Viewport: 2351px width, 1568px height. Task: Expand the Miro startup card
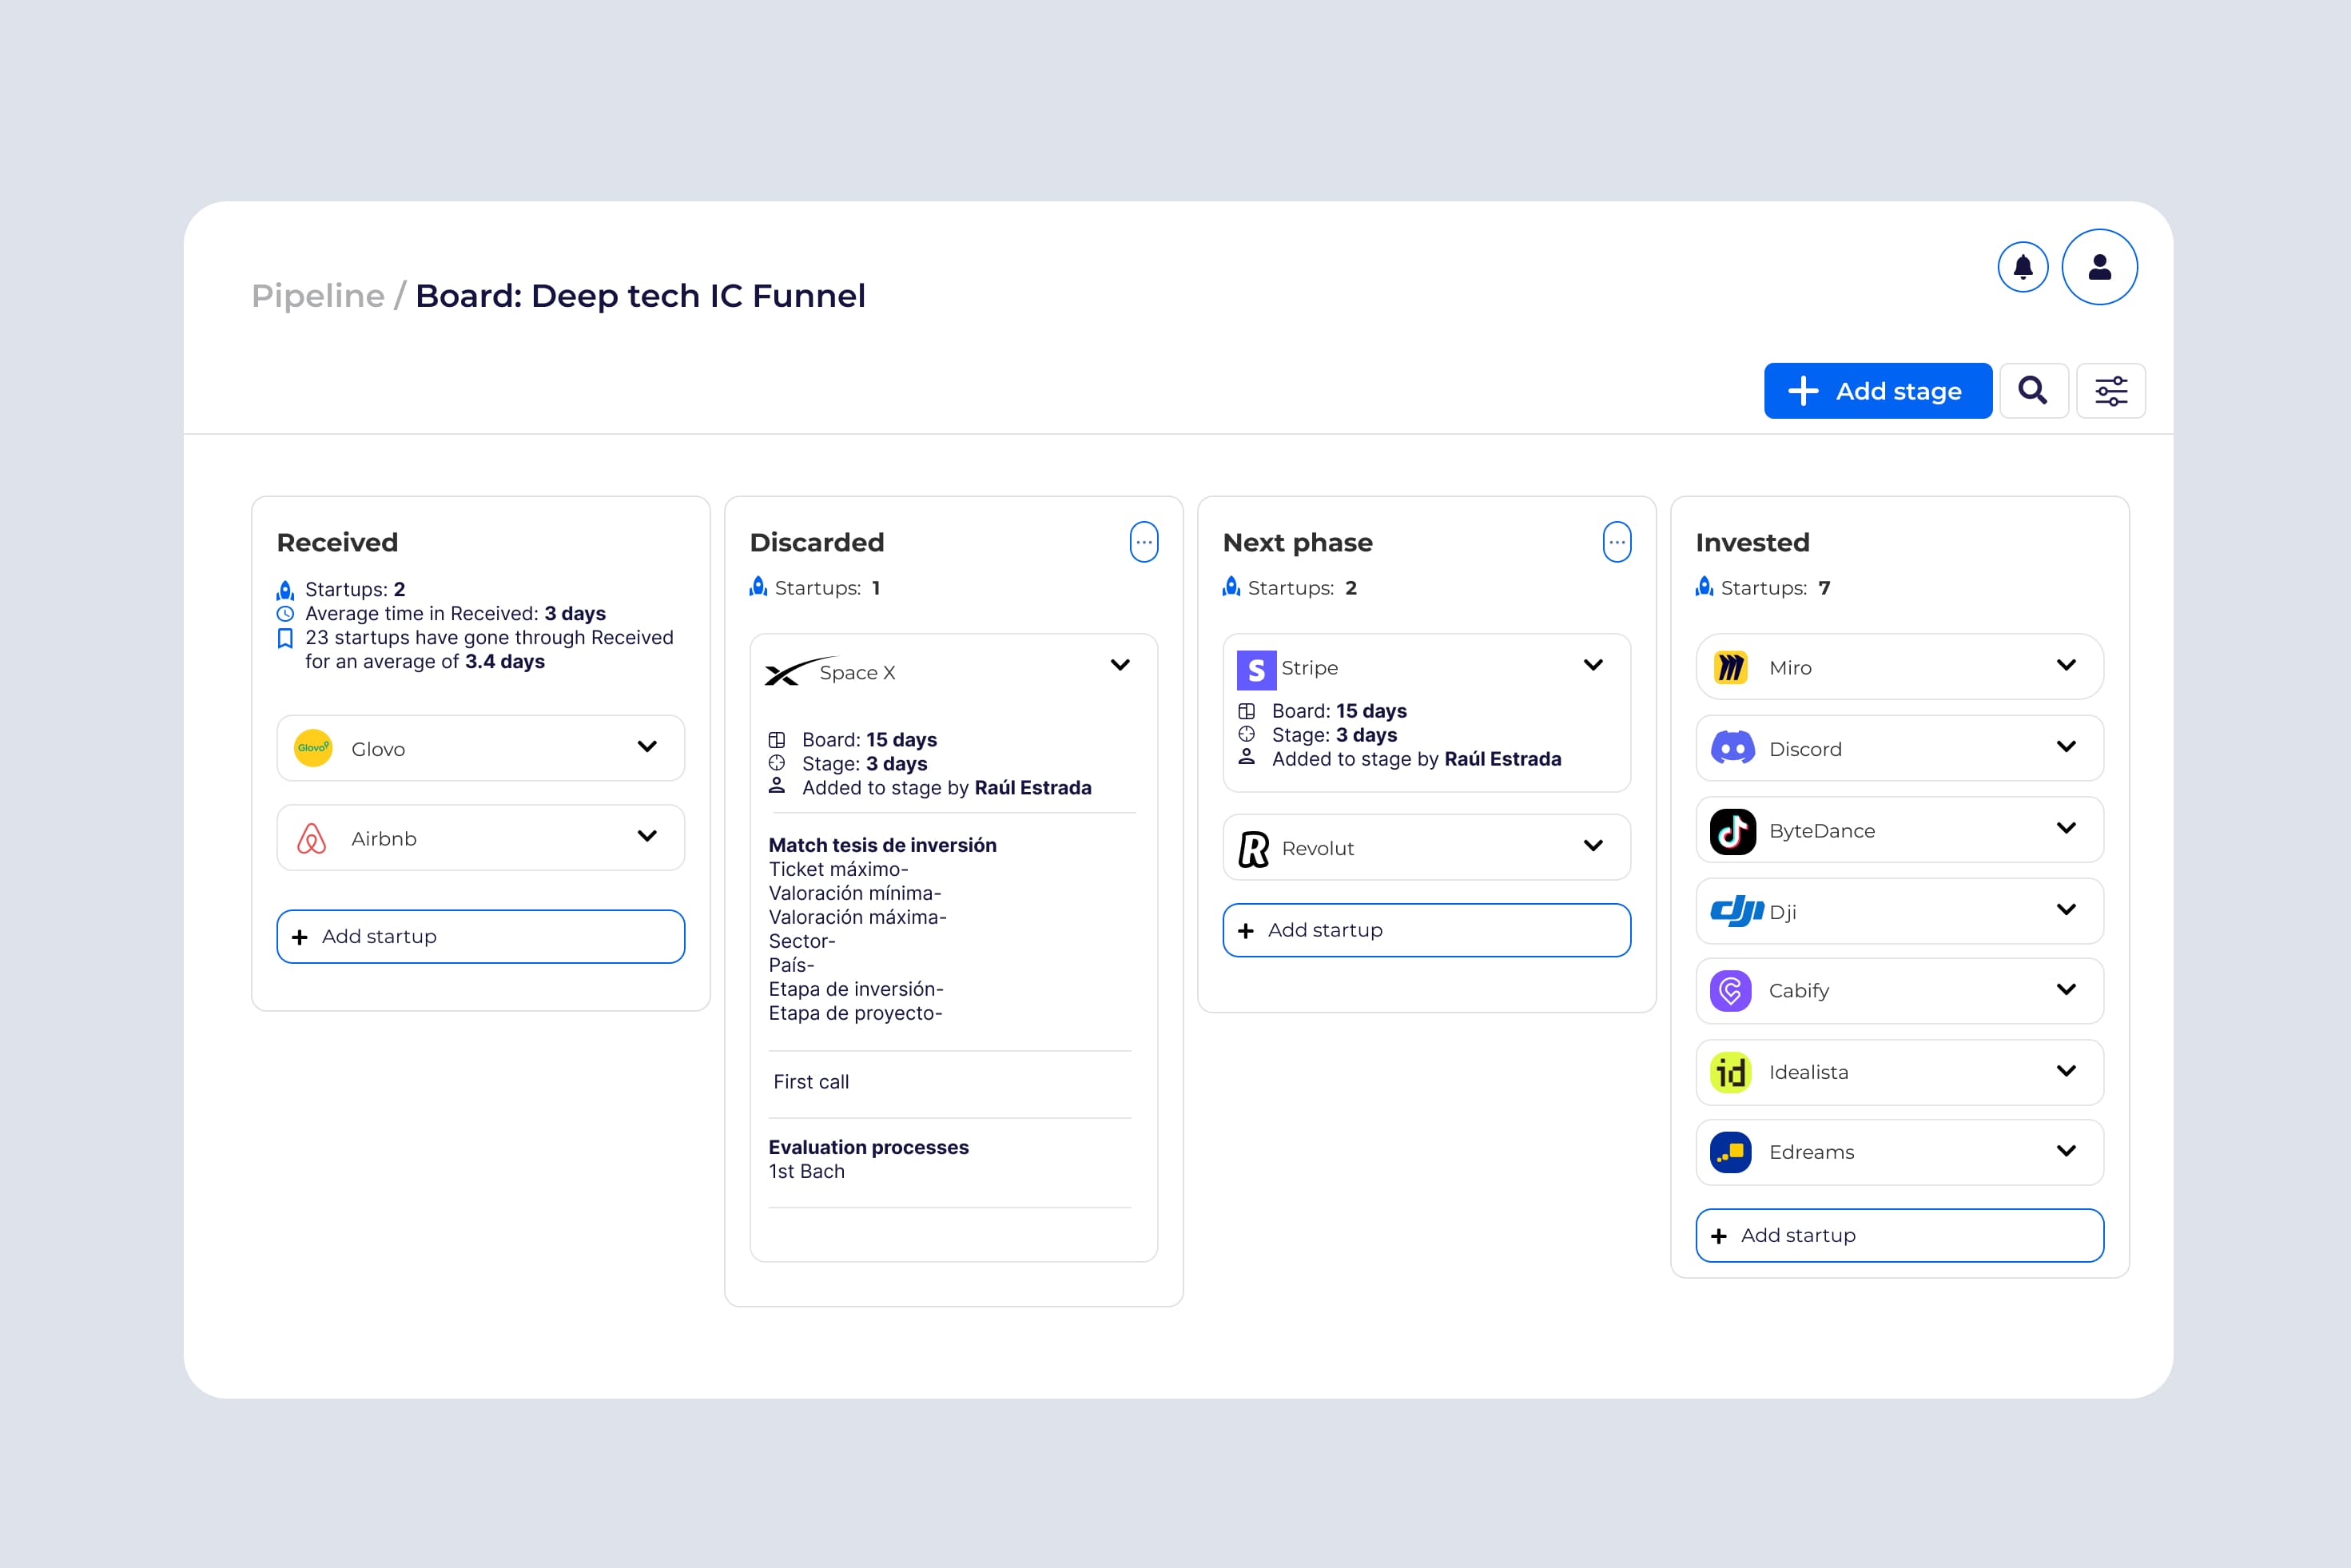2066,665
